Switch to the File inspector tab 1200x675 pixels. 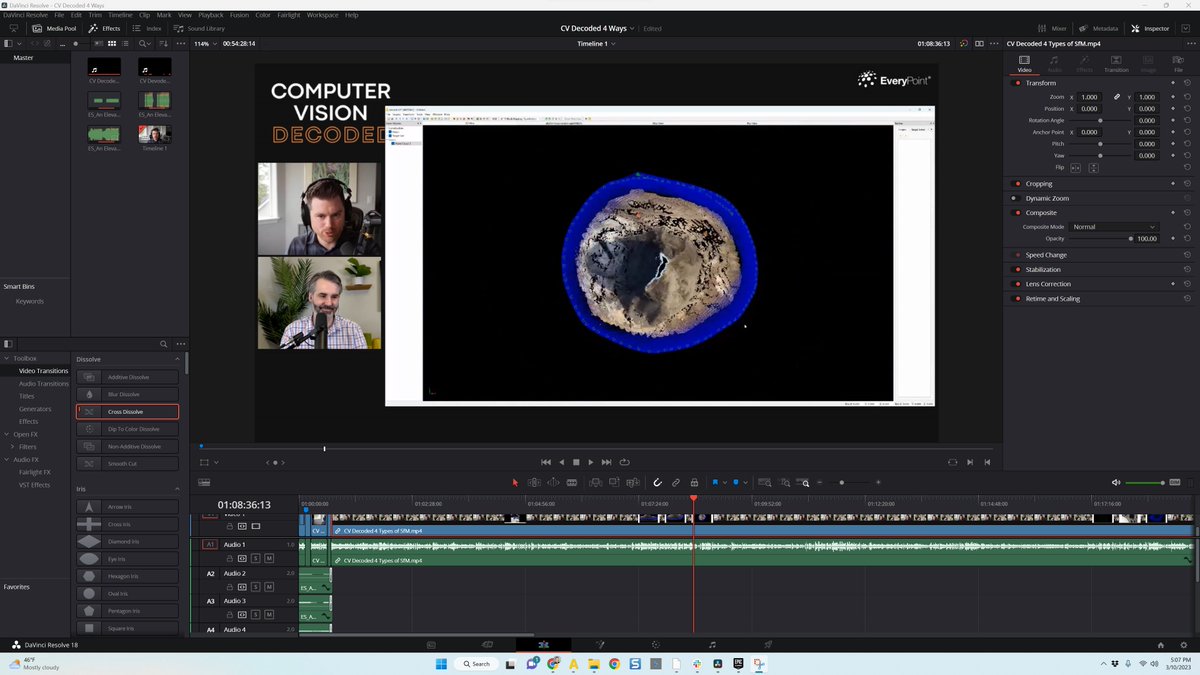tap(1178, 64)
